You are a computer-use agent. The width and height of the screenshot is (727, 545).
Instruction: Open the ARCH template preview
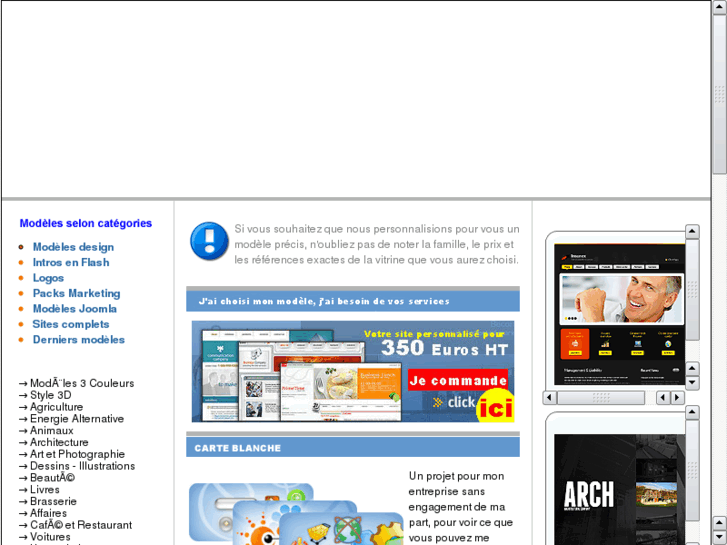(x=619, y=489)
